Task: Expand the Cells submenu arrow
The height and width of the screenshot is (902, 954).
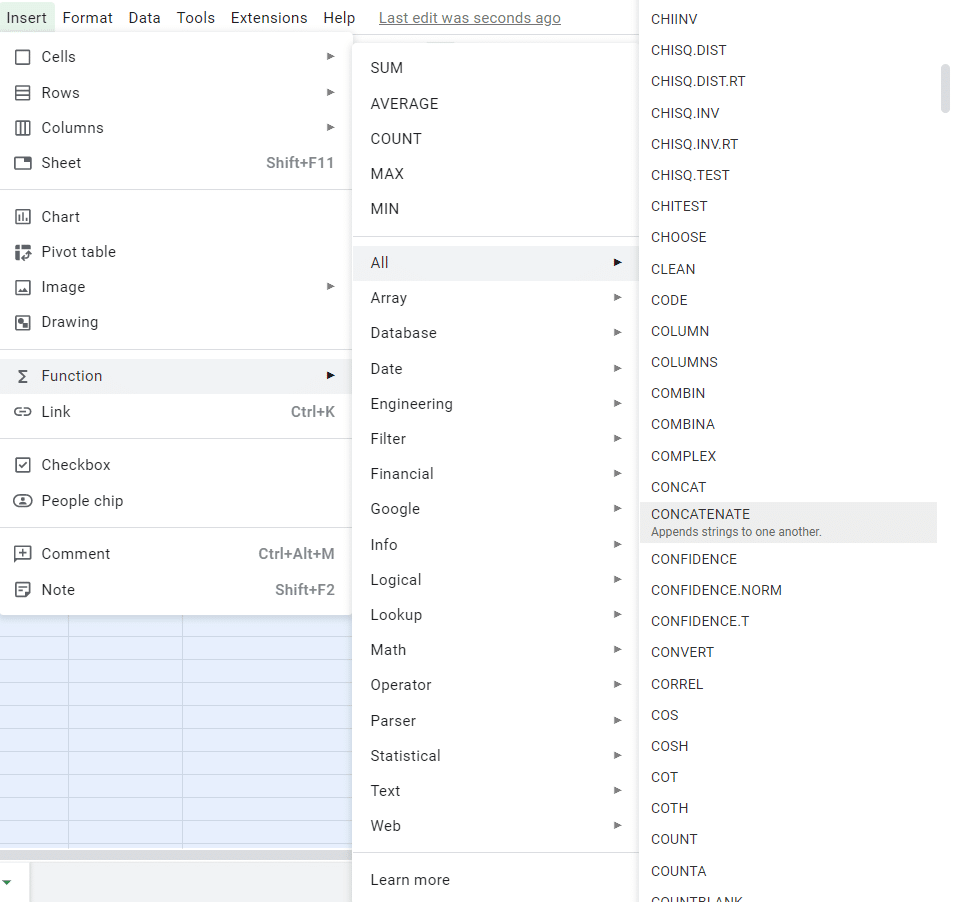Action: tap(330, 57)
